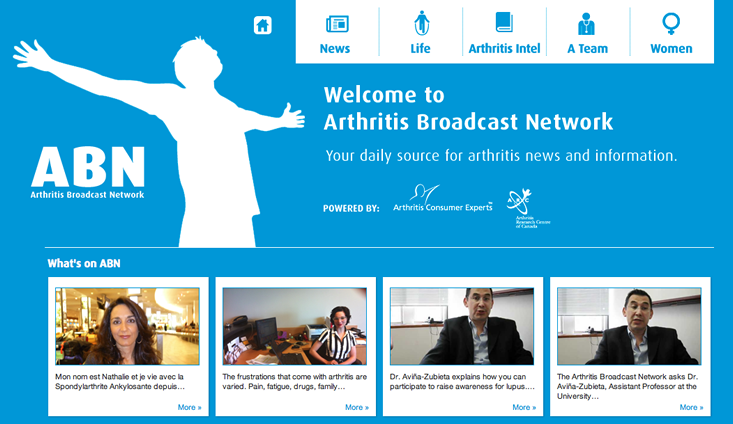This screenshot has height=424, width=733.
Task: Click the A Team doctor icon
Action: point(586,24)
